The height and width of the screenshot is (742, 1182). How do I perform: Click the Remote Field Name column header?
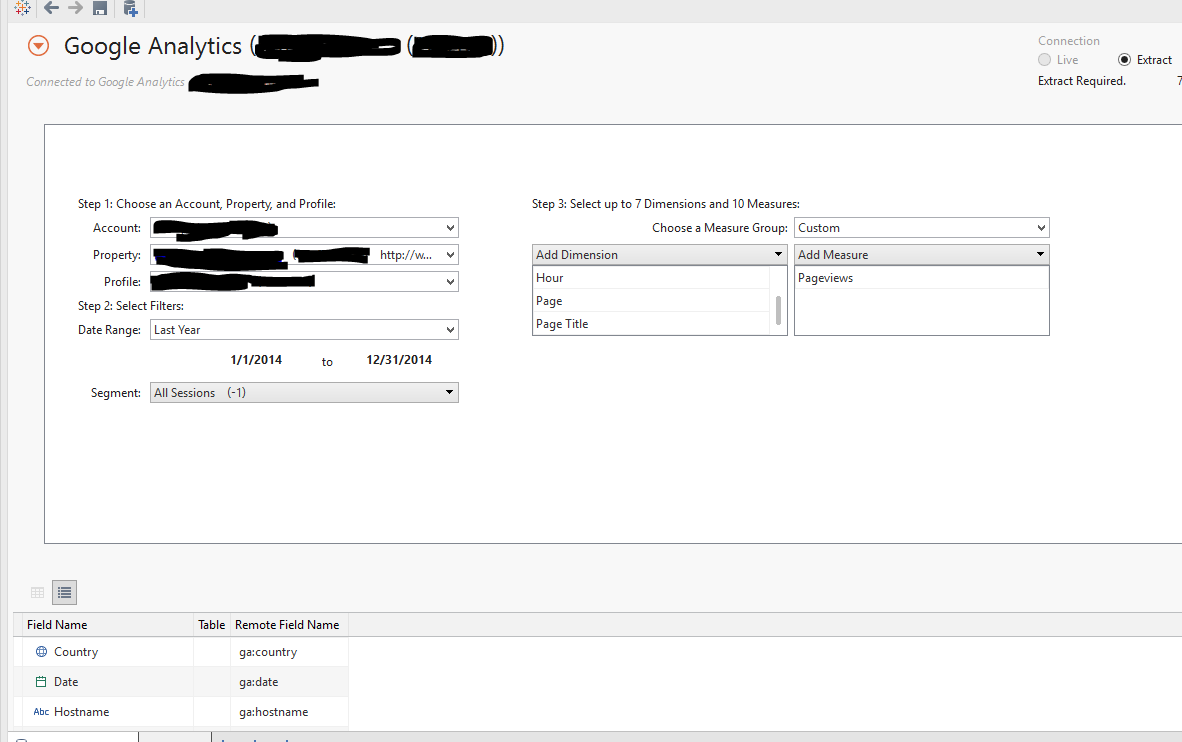tap(289, 625)
